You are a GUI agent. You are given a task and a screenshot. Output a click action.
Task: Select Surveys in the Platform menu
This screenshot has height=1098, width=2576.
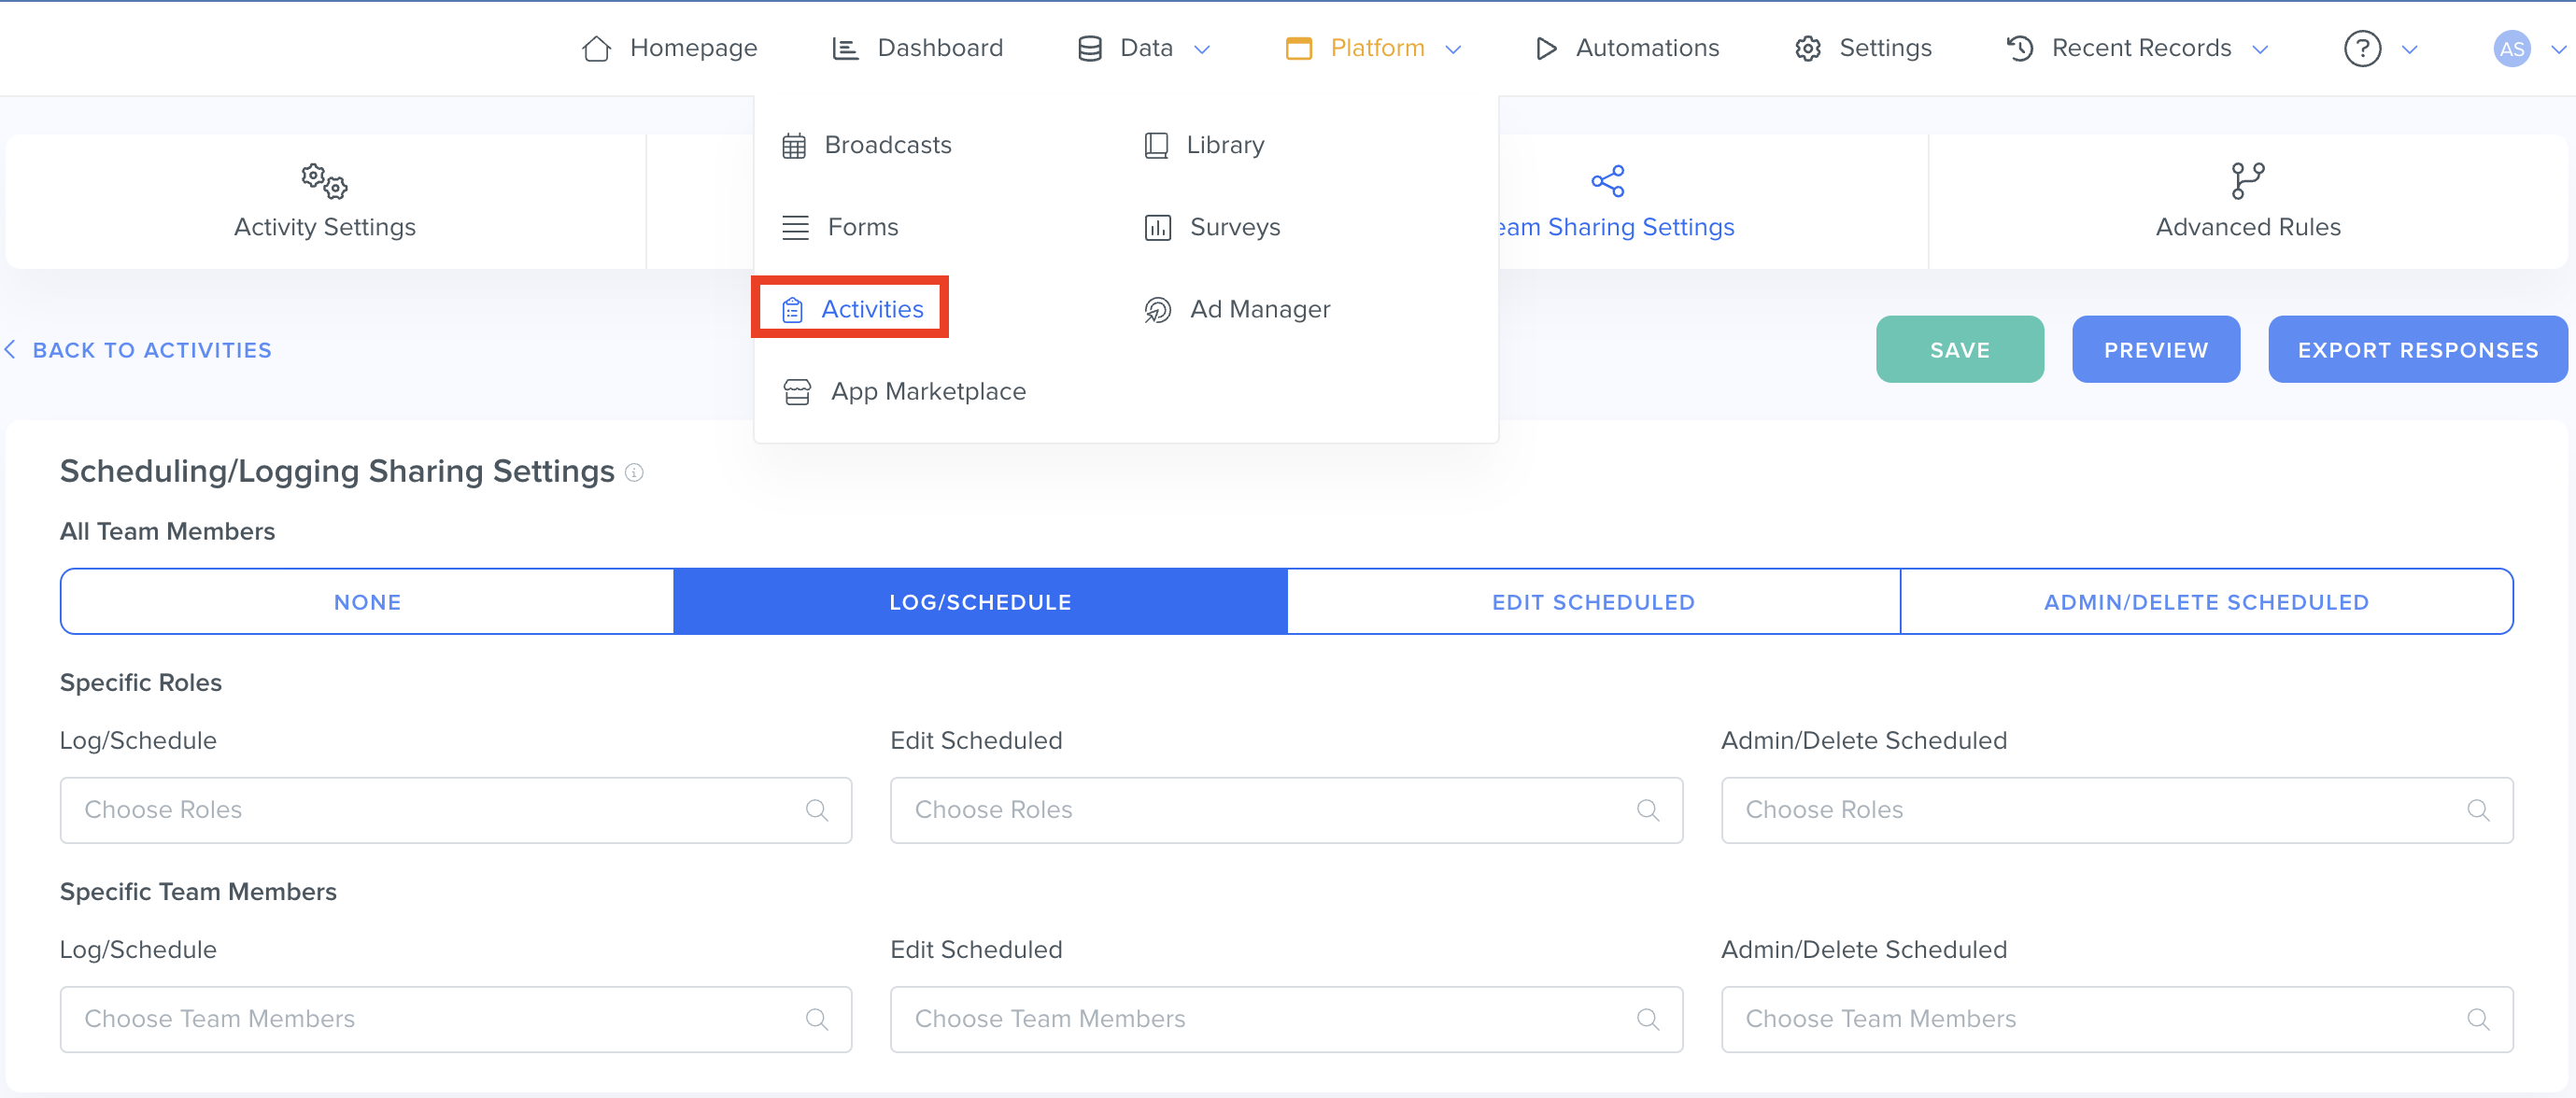[1234, 227]
